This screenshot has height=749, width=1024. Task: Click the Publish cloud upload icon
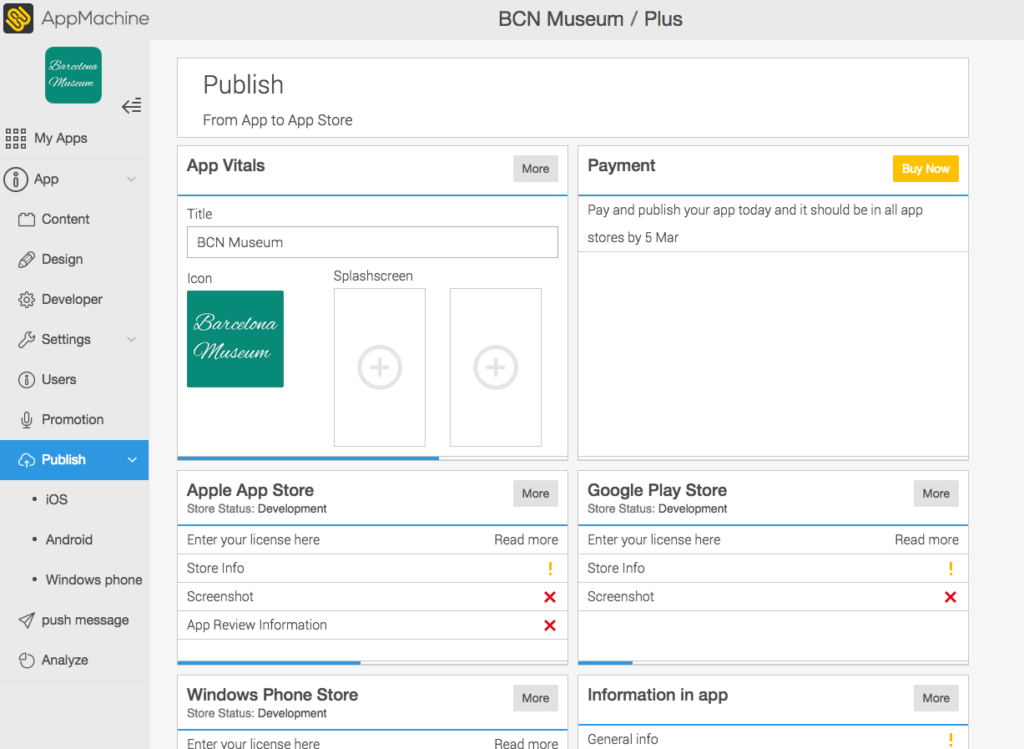(x=26, y=460)
